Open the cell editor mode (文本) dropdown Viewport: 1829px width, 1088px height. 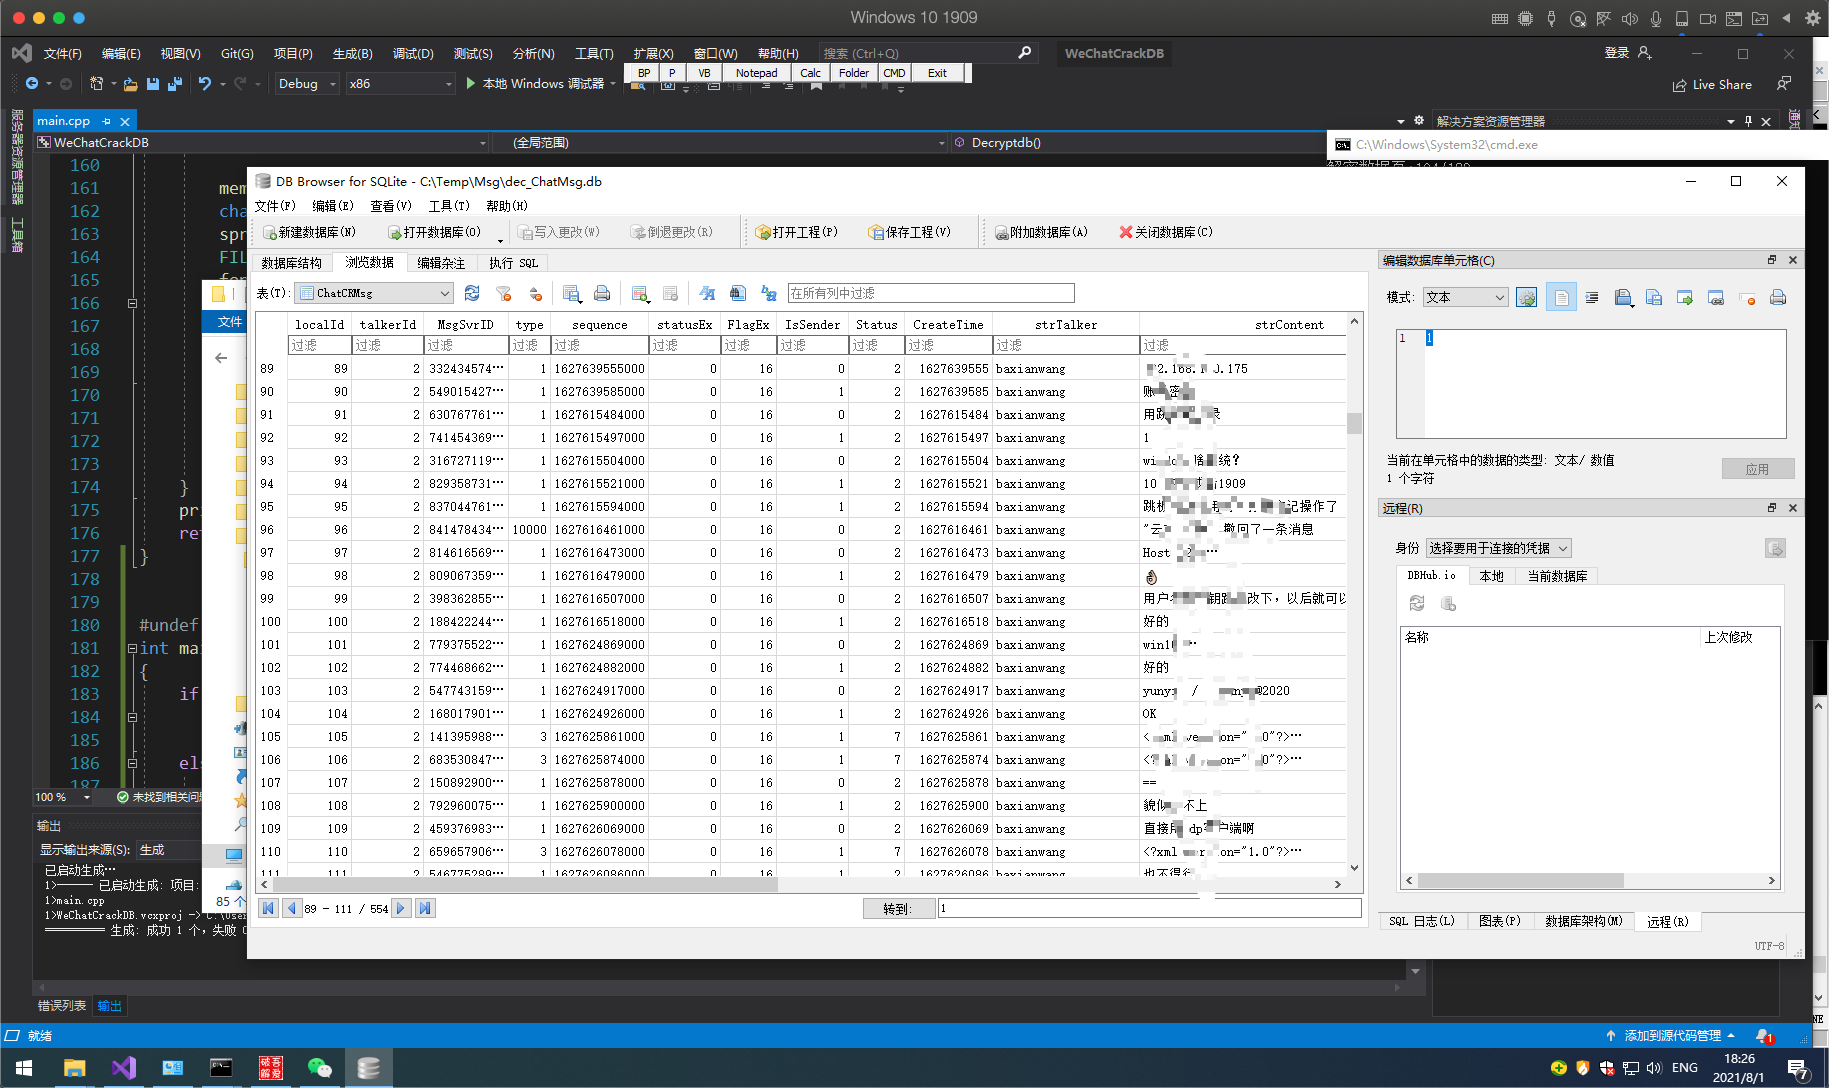(1465, 297)
